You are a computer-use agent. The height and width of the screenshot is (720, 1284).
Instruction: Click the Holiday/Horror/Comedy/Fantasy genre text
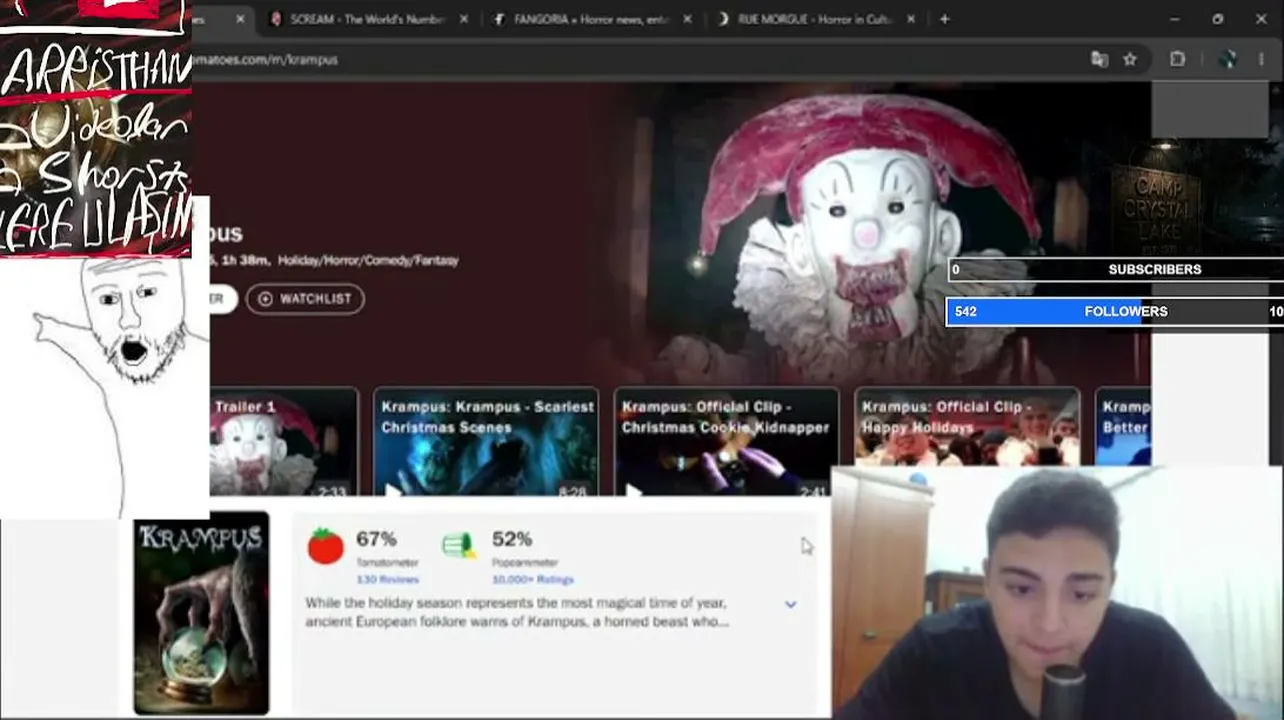(x=368, y=260)
